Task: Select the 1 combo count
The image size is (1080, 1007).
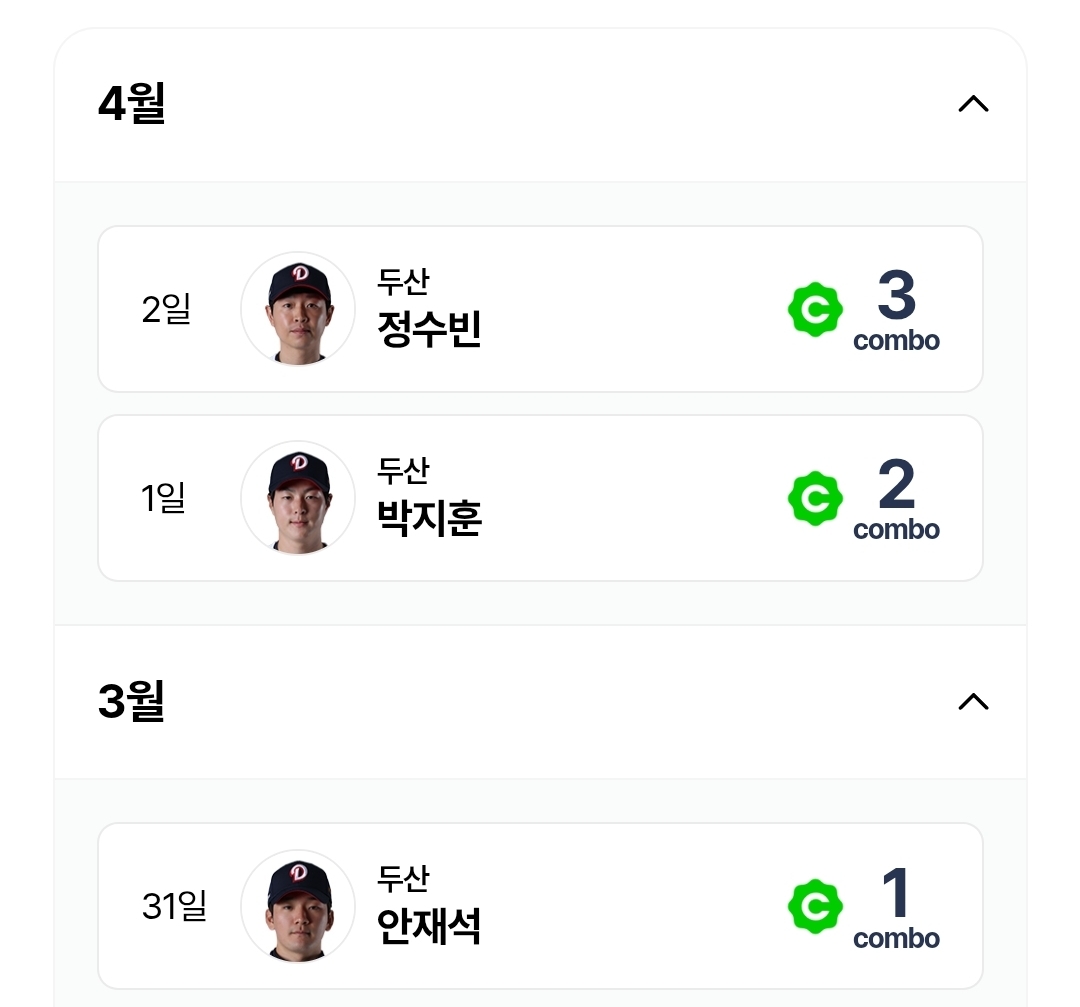Action: tap(896, 893)
